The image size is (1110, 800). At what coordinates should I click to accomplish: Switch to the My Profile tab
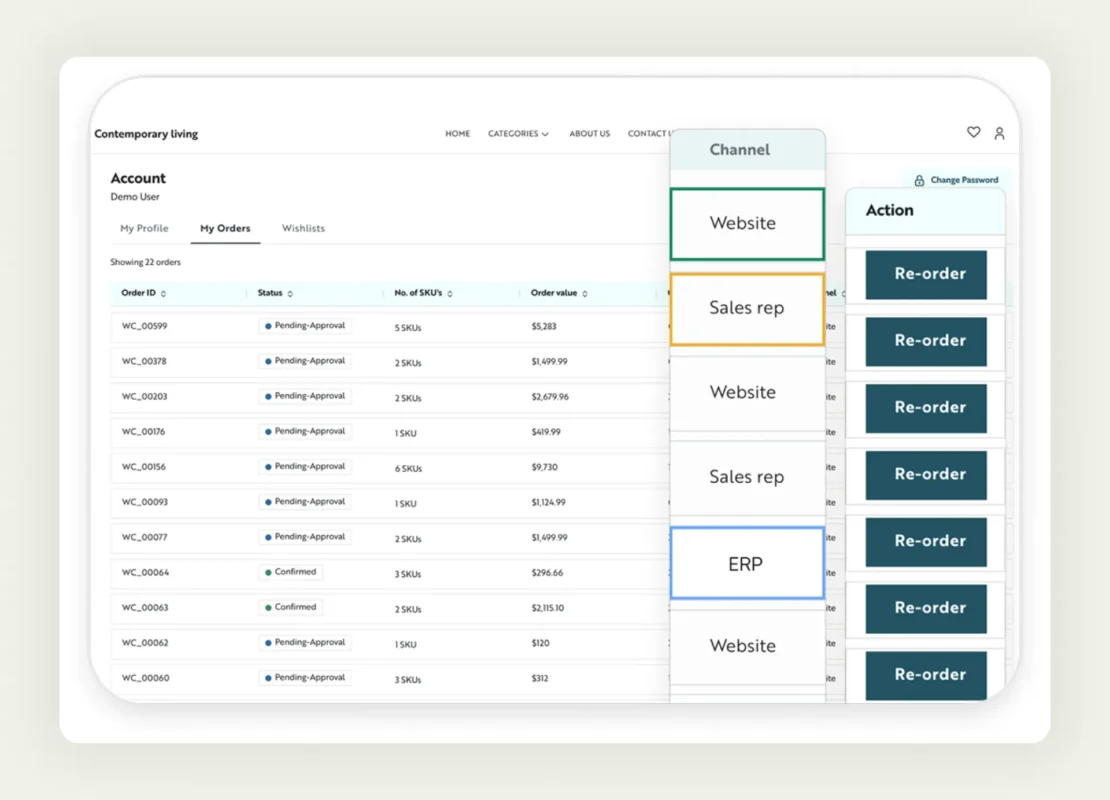coord(144,228)
